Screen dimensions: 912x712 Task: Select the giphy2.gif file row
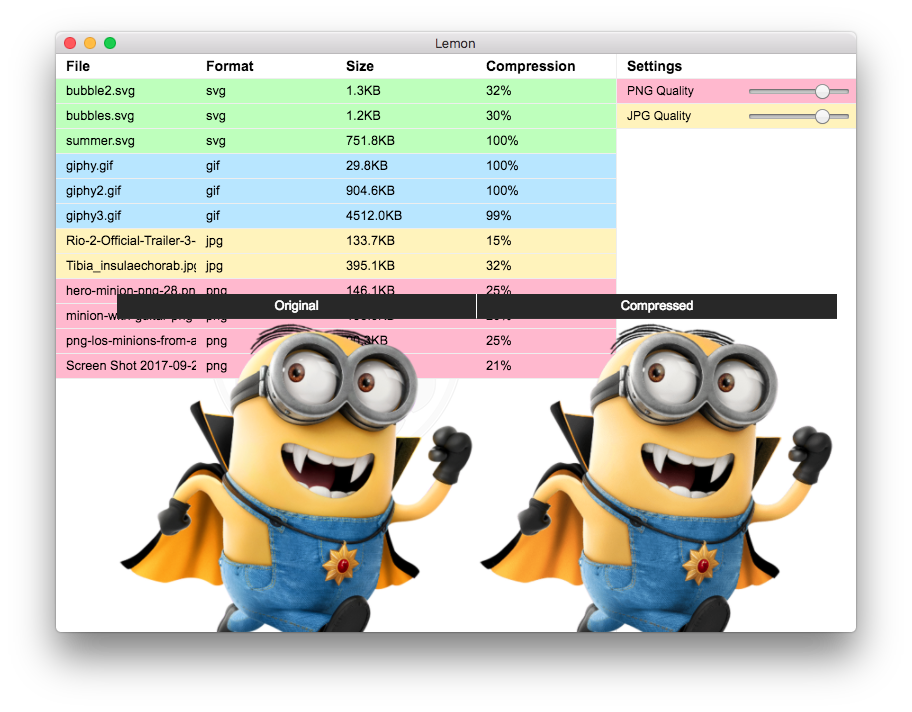tap(336, 191)
